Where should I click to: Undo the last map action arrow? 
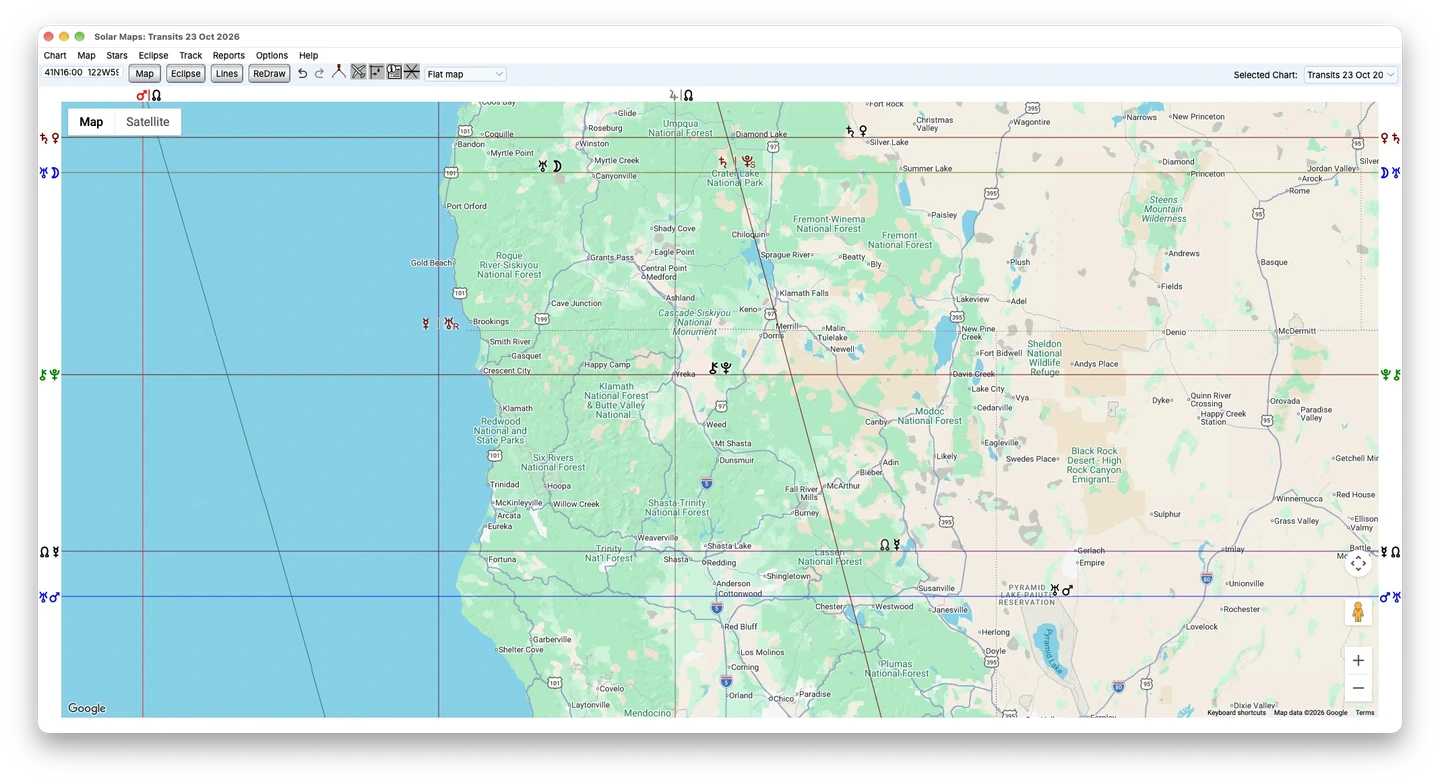(x=302, y=73)
